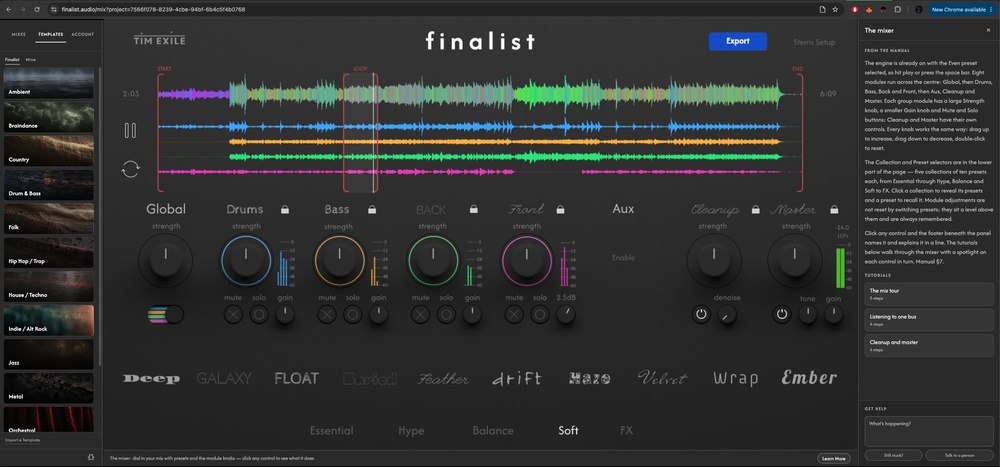Open Listening to one bus tutorial
Viewport: 1000px width, 467px height.
coord(929,320)
